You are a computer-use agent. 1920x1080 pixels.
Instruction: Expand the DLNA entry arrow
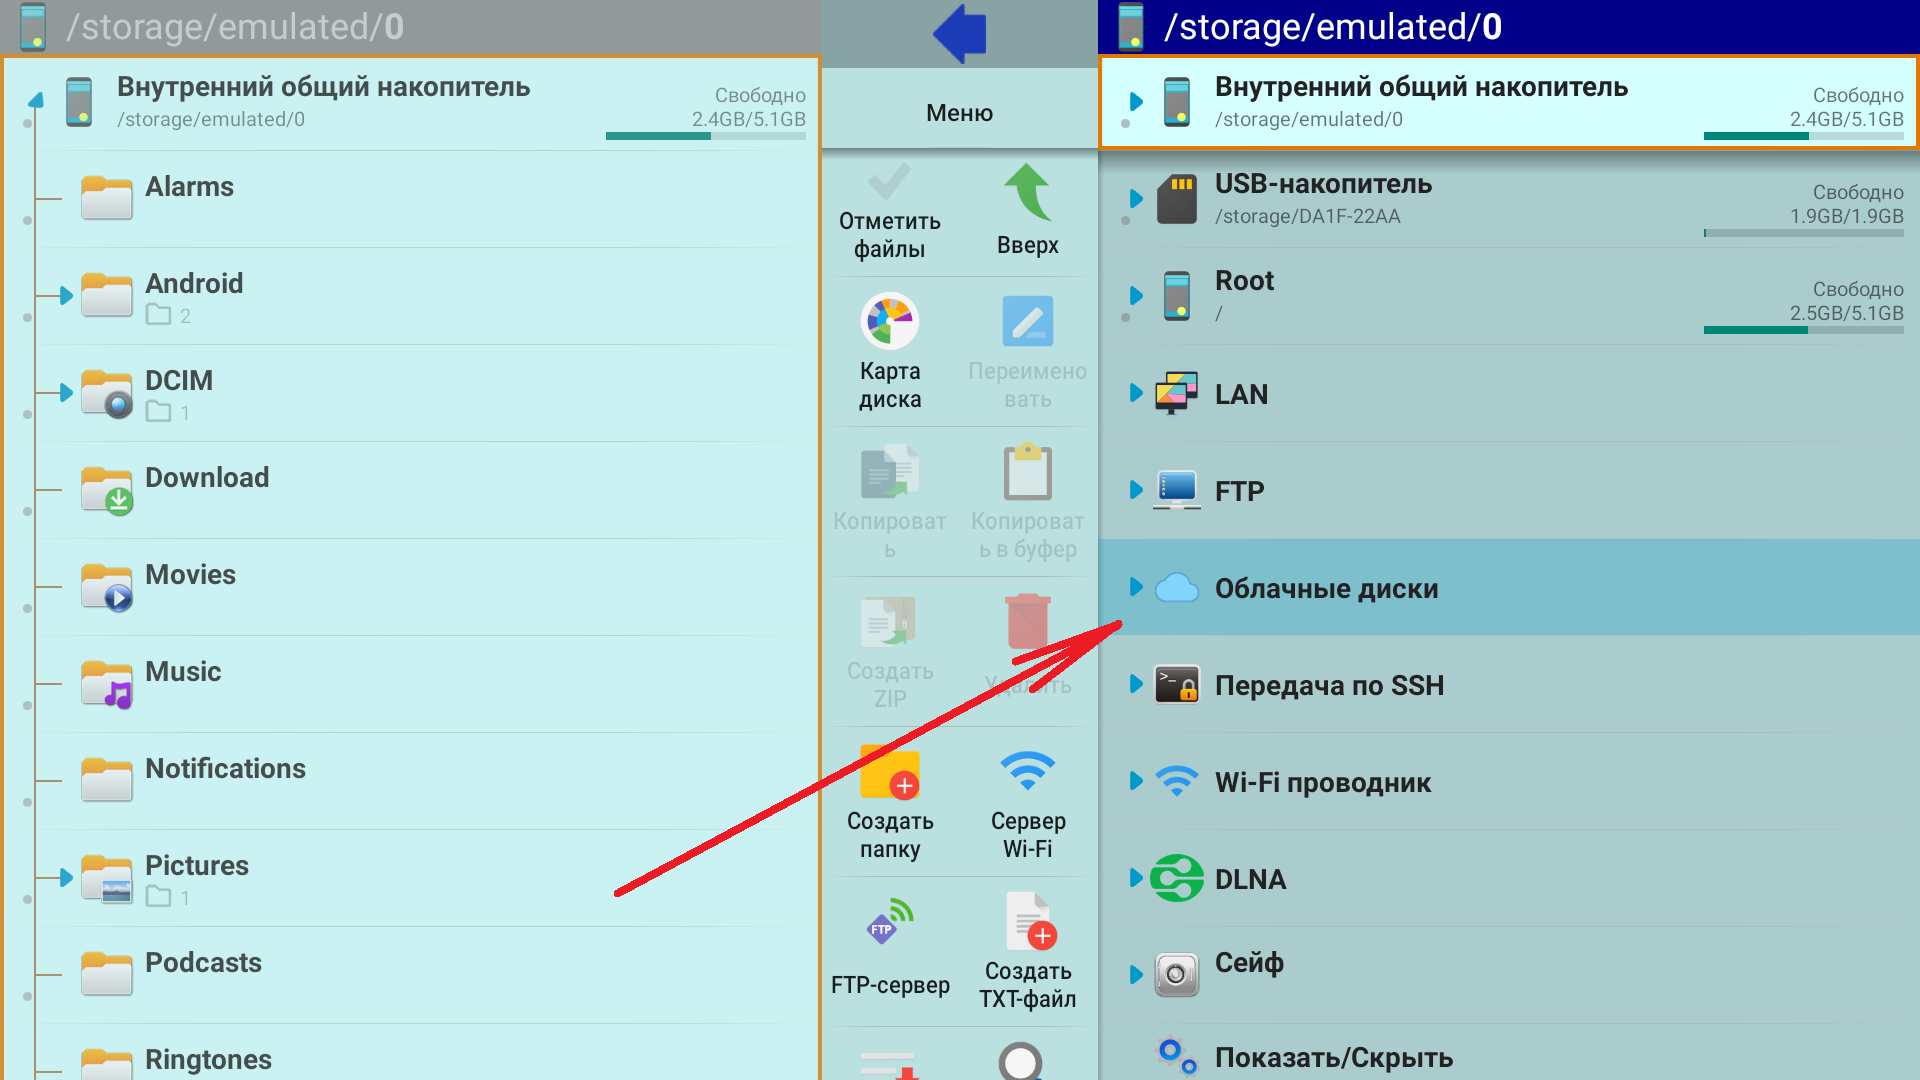(x=1136, y=878)
